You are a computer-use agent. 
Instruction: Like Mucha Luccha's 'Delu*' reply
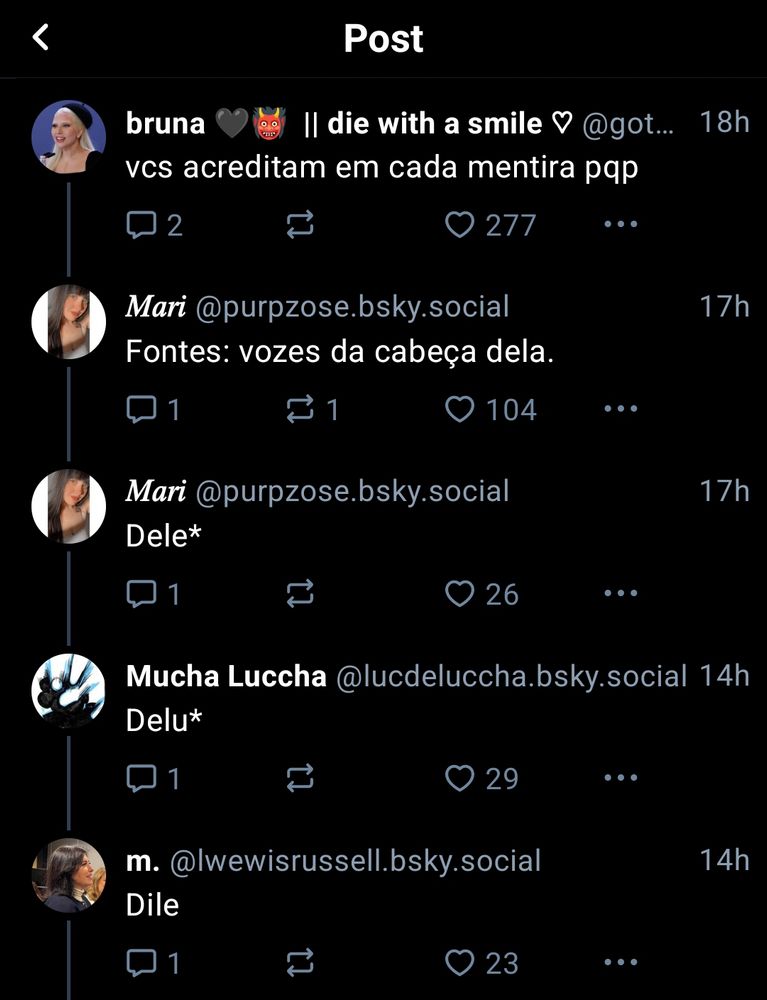pyautogui.click(x=481, y=778)
